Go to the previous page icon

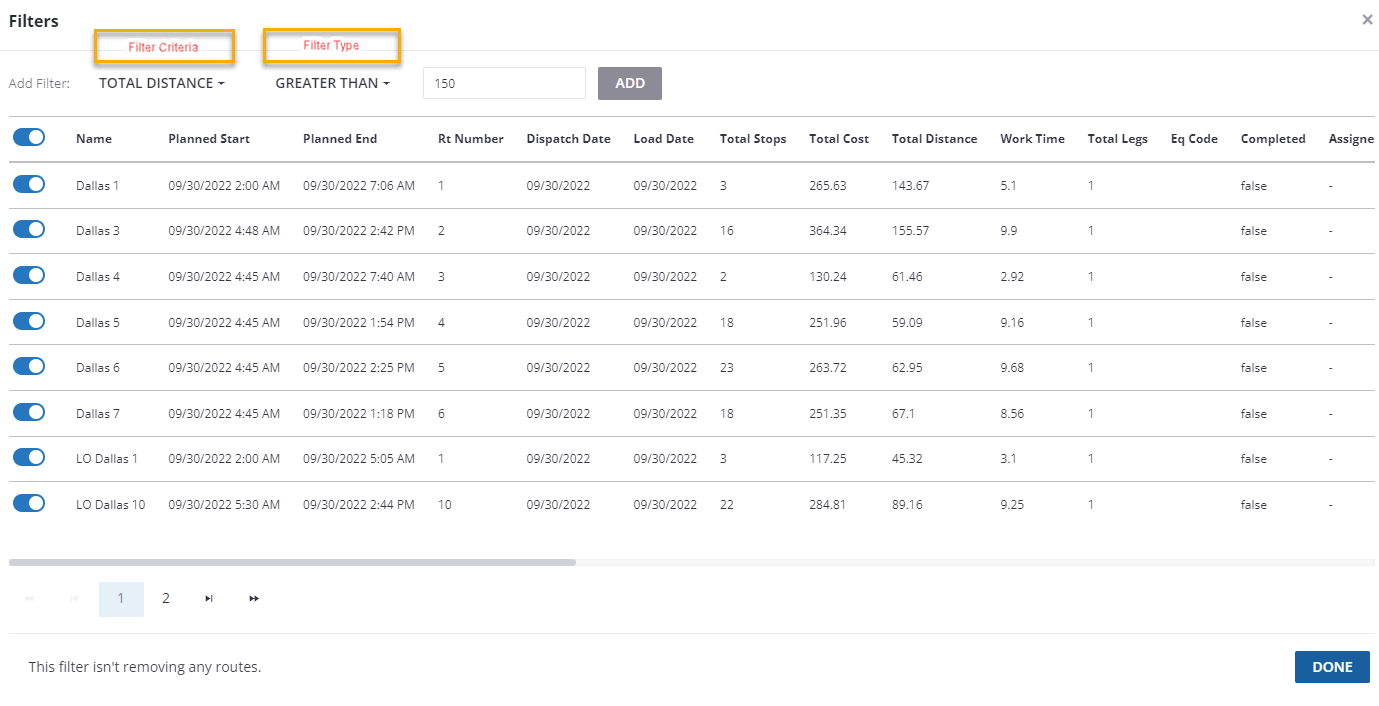click(74, 598)
